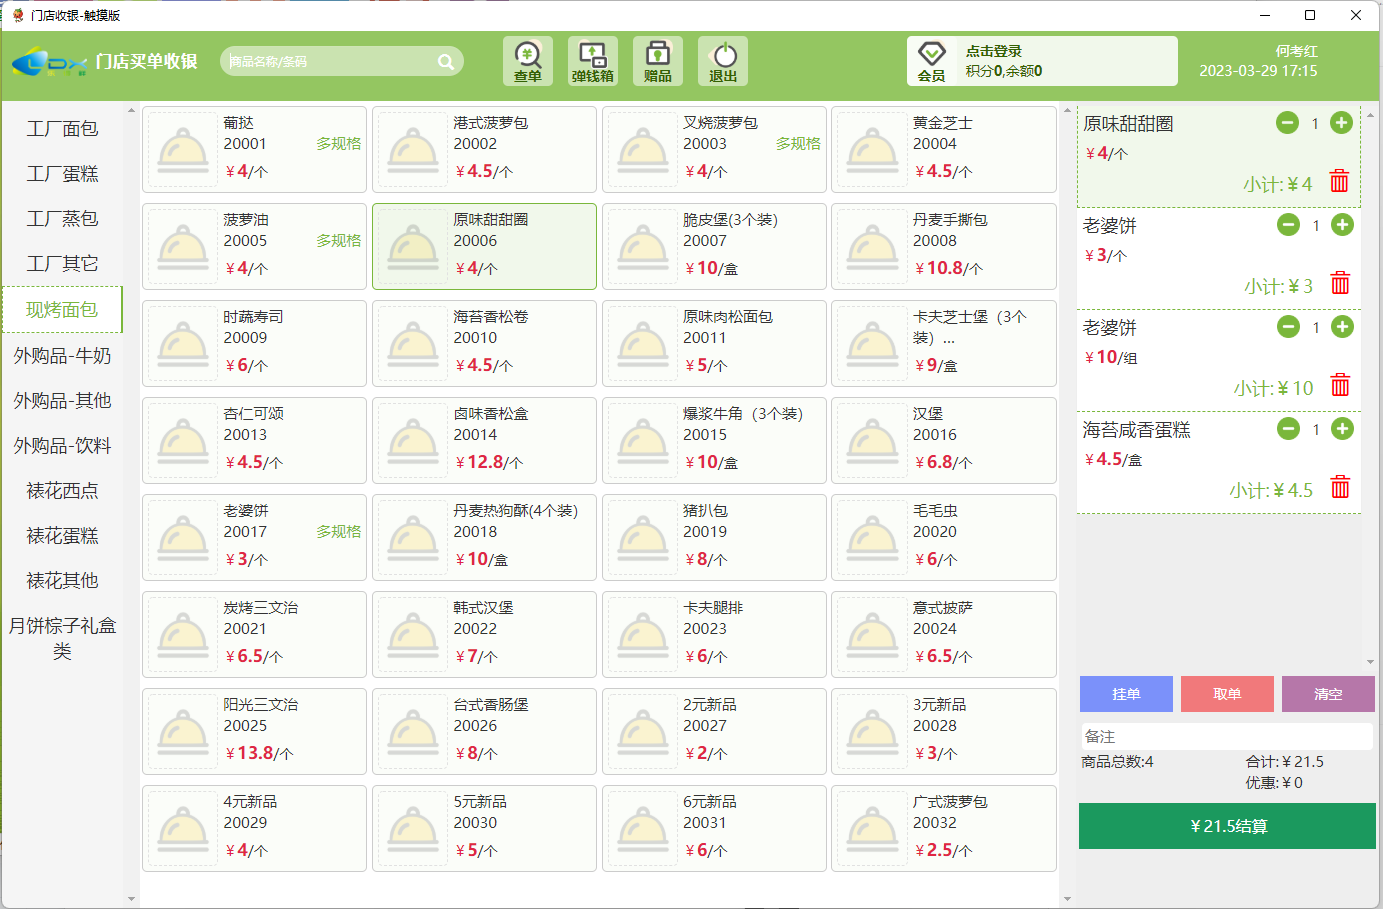Add 丹麦手撕包 to order
The height and width of the screenshot is (909, 1383).
[944, 246]
